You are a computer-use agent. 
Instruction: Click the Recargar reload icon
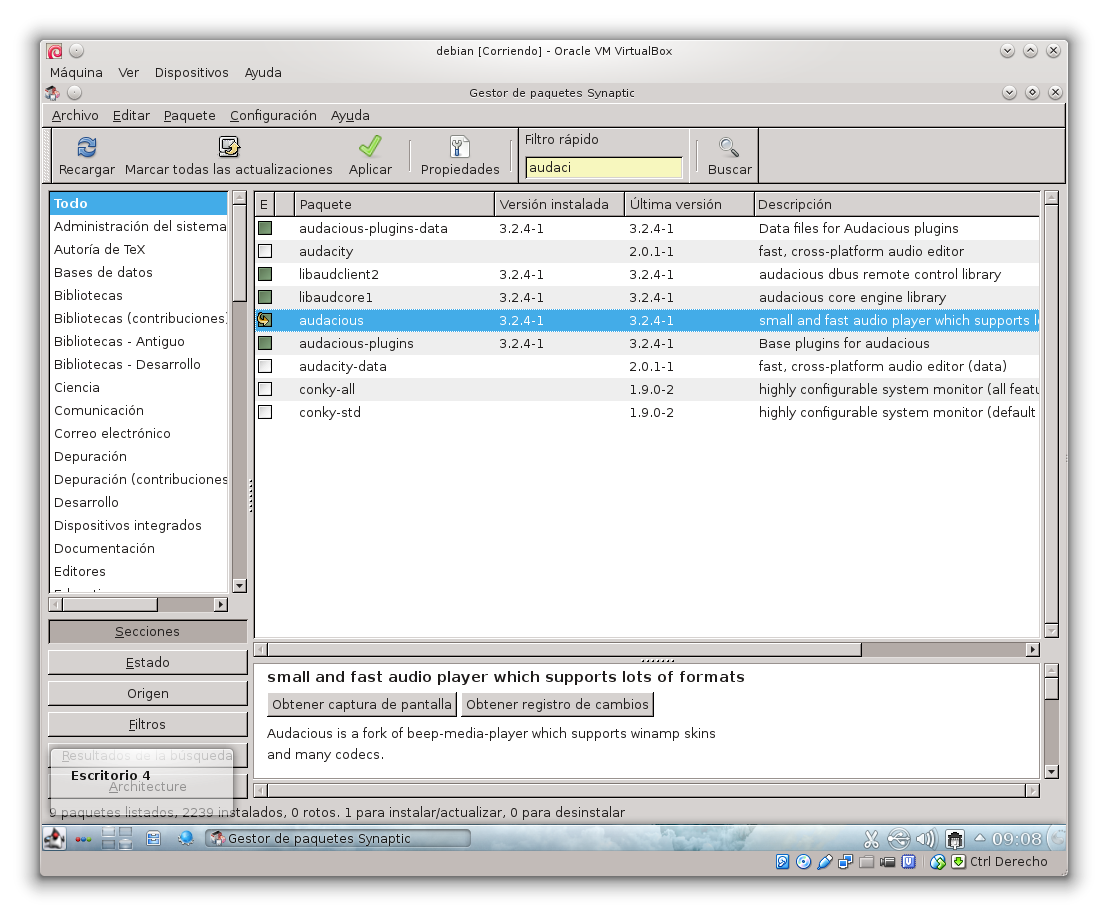[x=86, y=147]
